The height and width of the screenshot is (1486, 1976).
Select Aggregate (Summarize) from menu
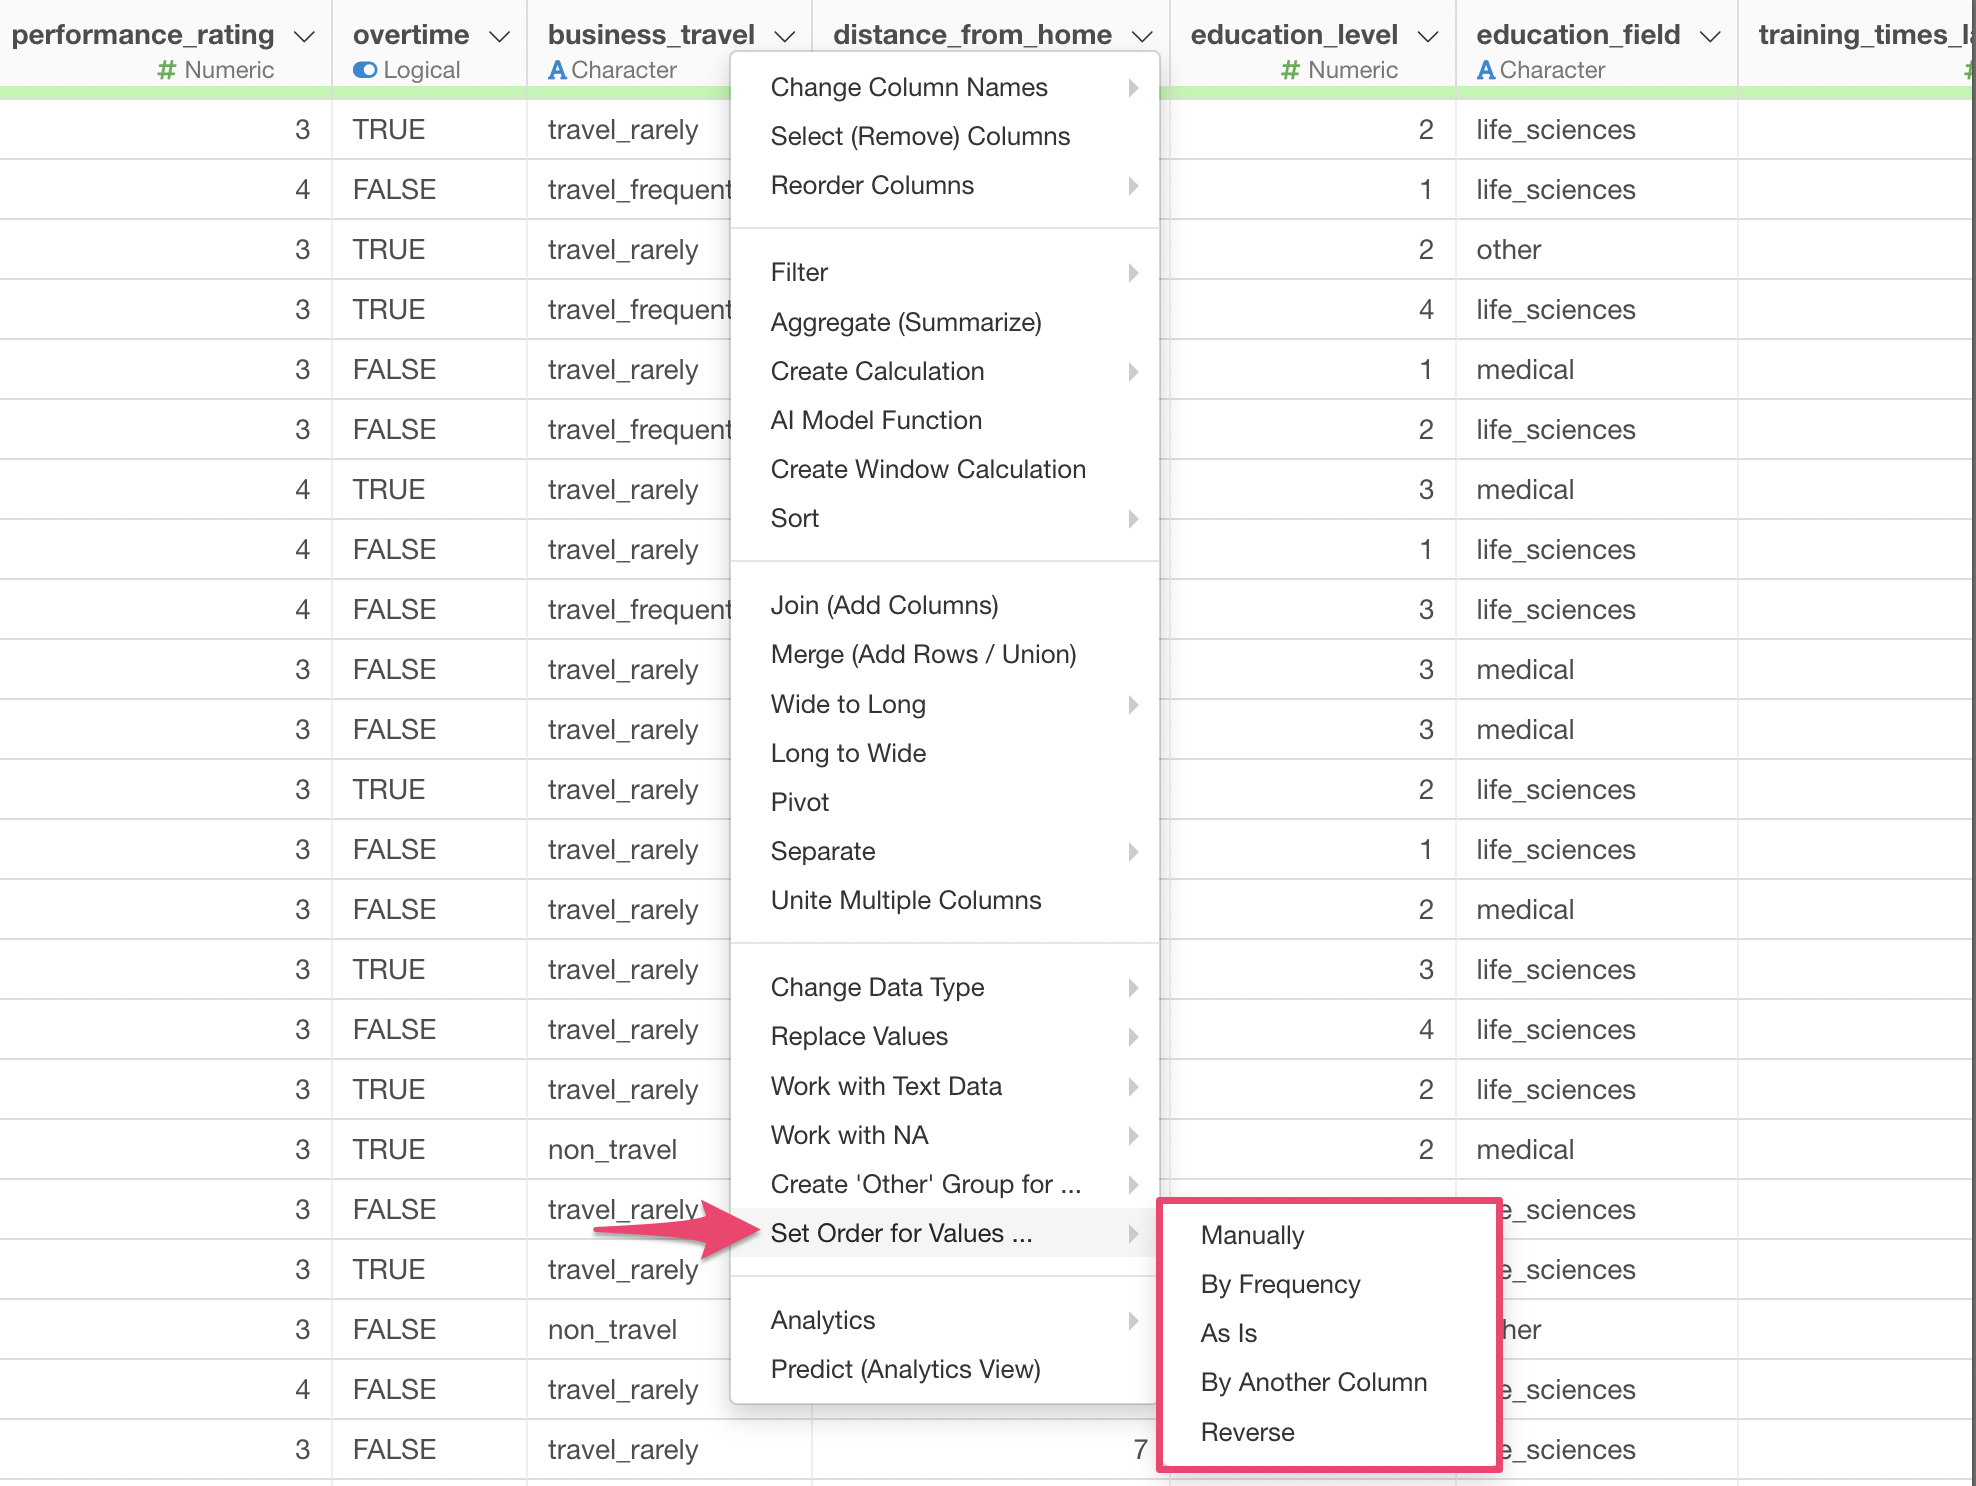coord(906,322)
